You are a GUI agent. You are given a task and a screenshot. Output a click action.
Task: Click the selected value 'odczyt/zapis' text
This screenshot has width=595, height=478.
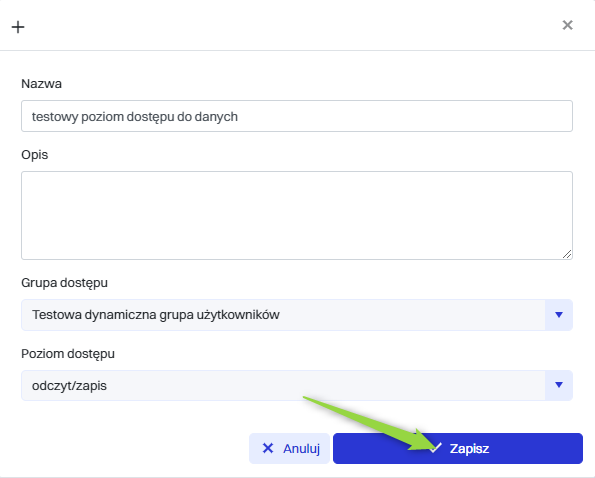[69, 386]
